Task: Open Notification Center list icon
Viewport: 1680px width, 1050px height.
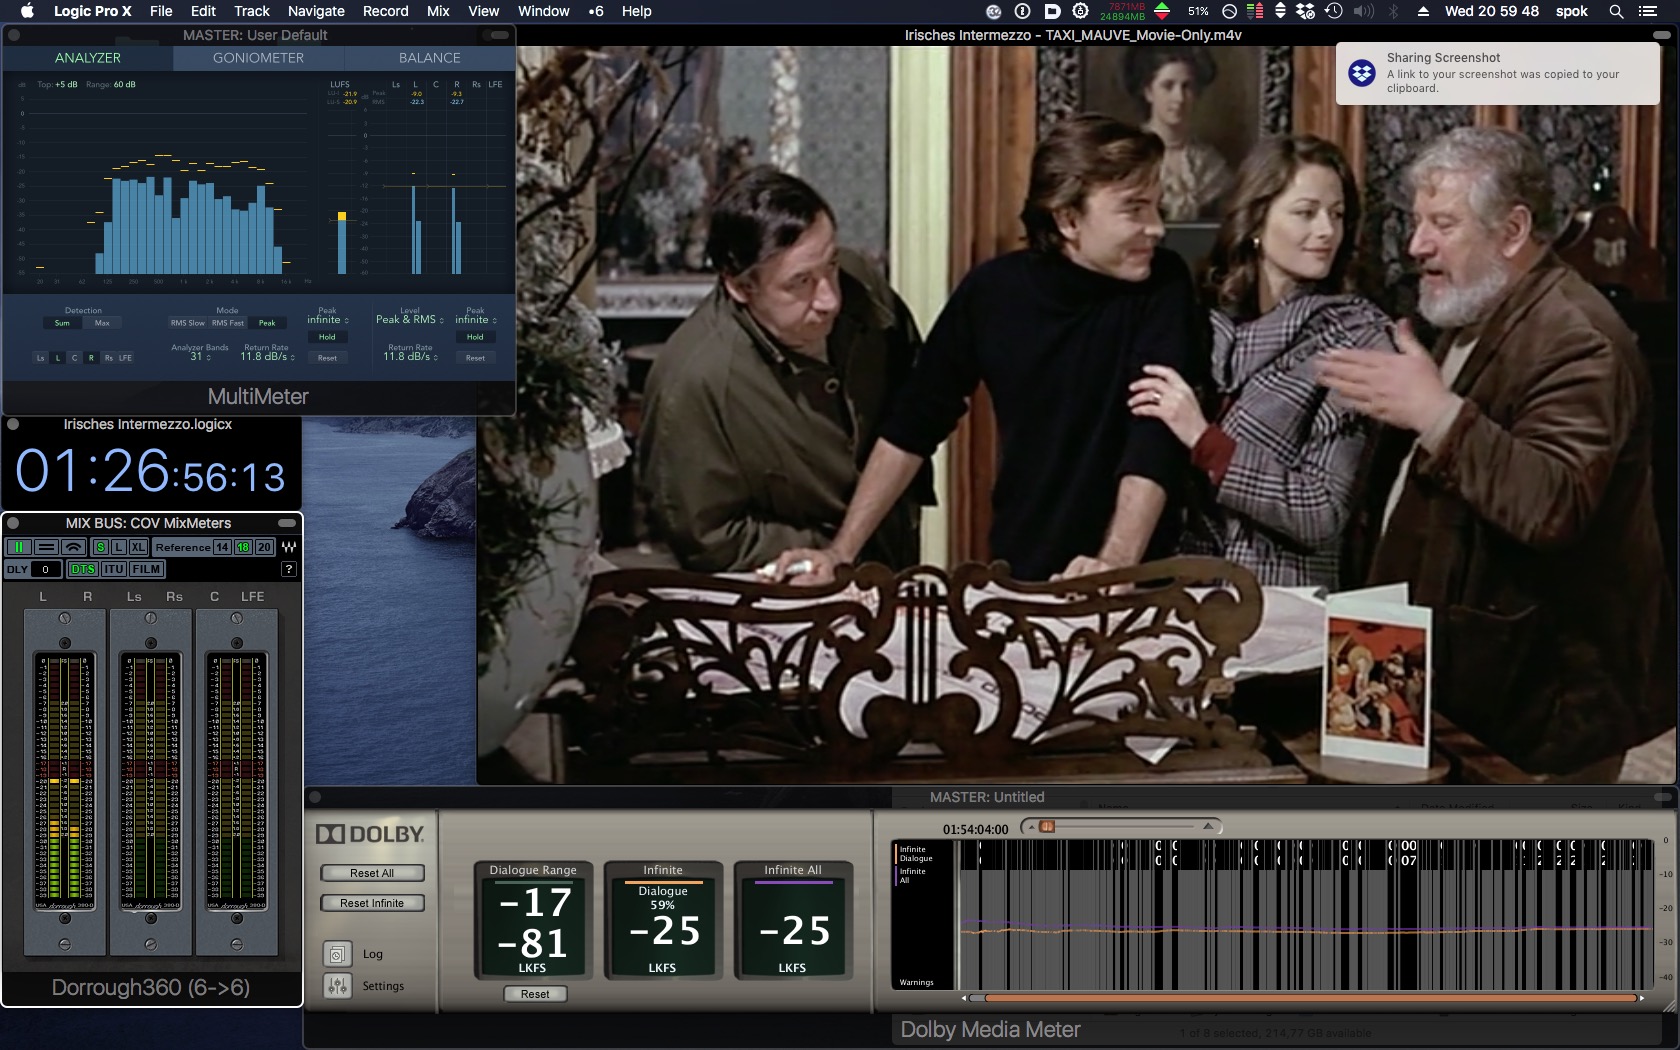Action: 1648,11
